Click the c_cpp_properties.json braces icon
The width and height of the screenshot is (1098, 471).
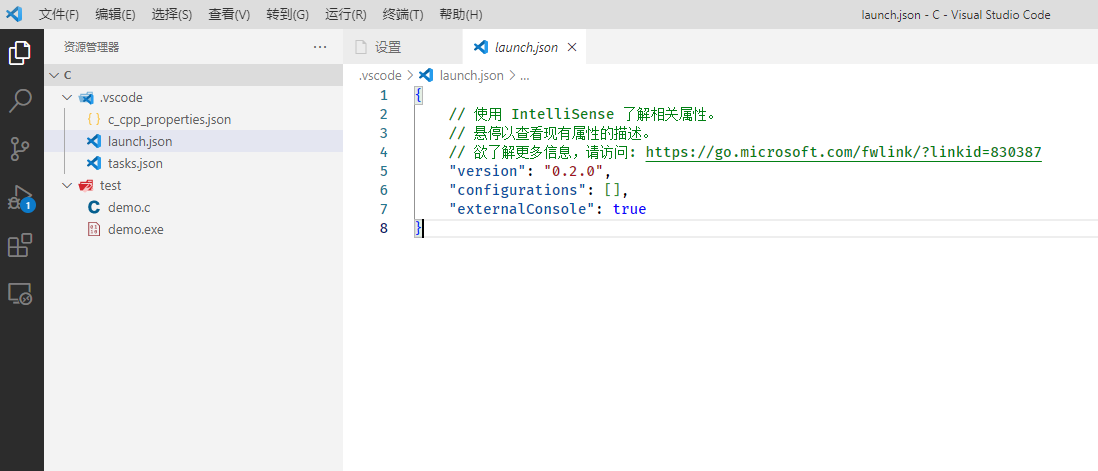(x=94, y=120)
